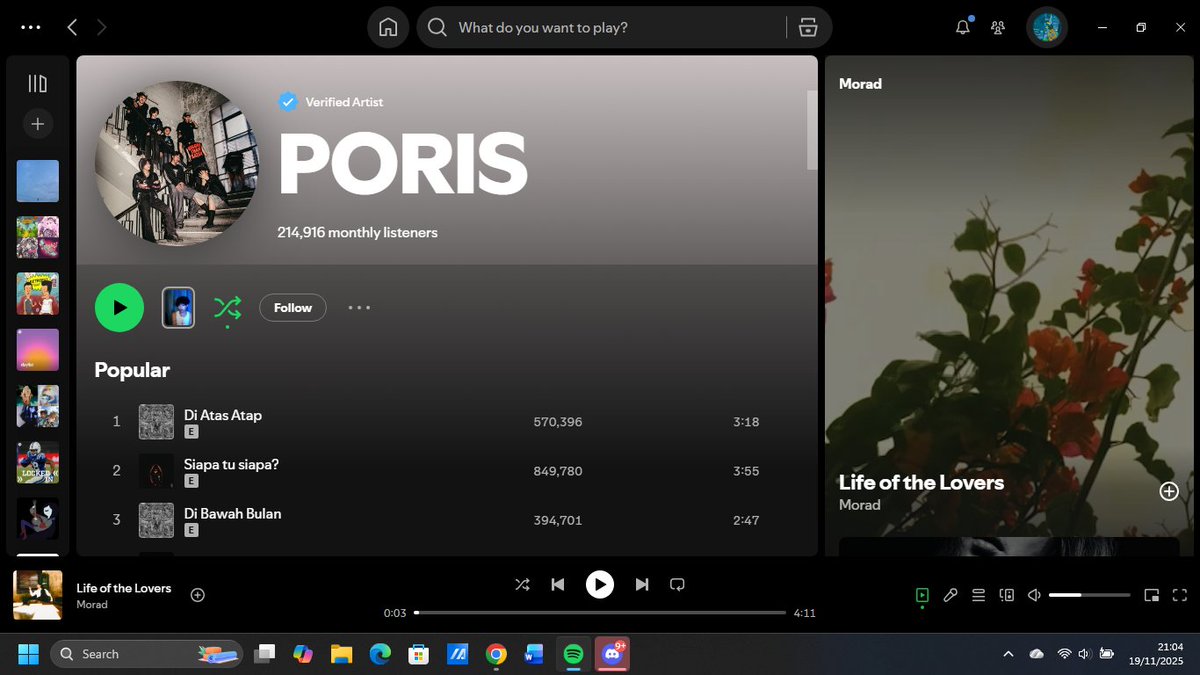Click the now playing album art in bottom bar
The height and width of the screenshot is (675, 1200).
(37, 595)
